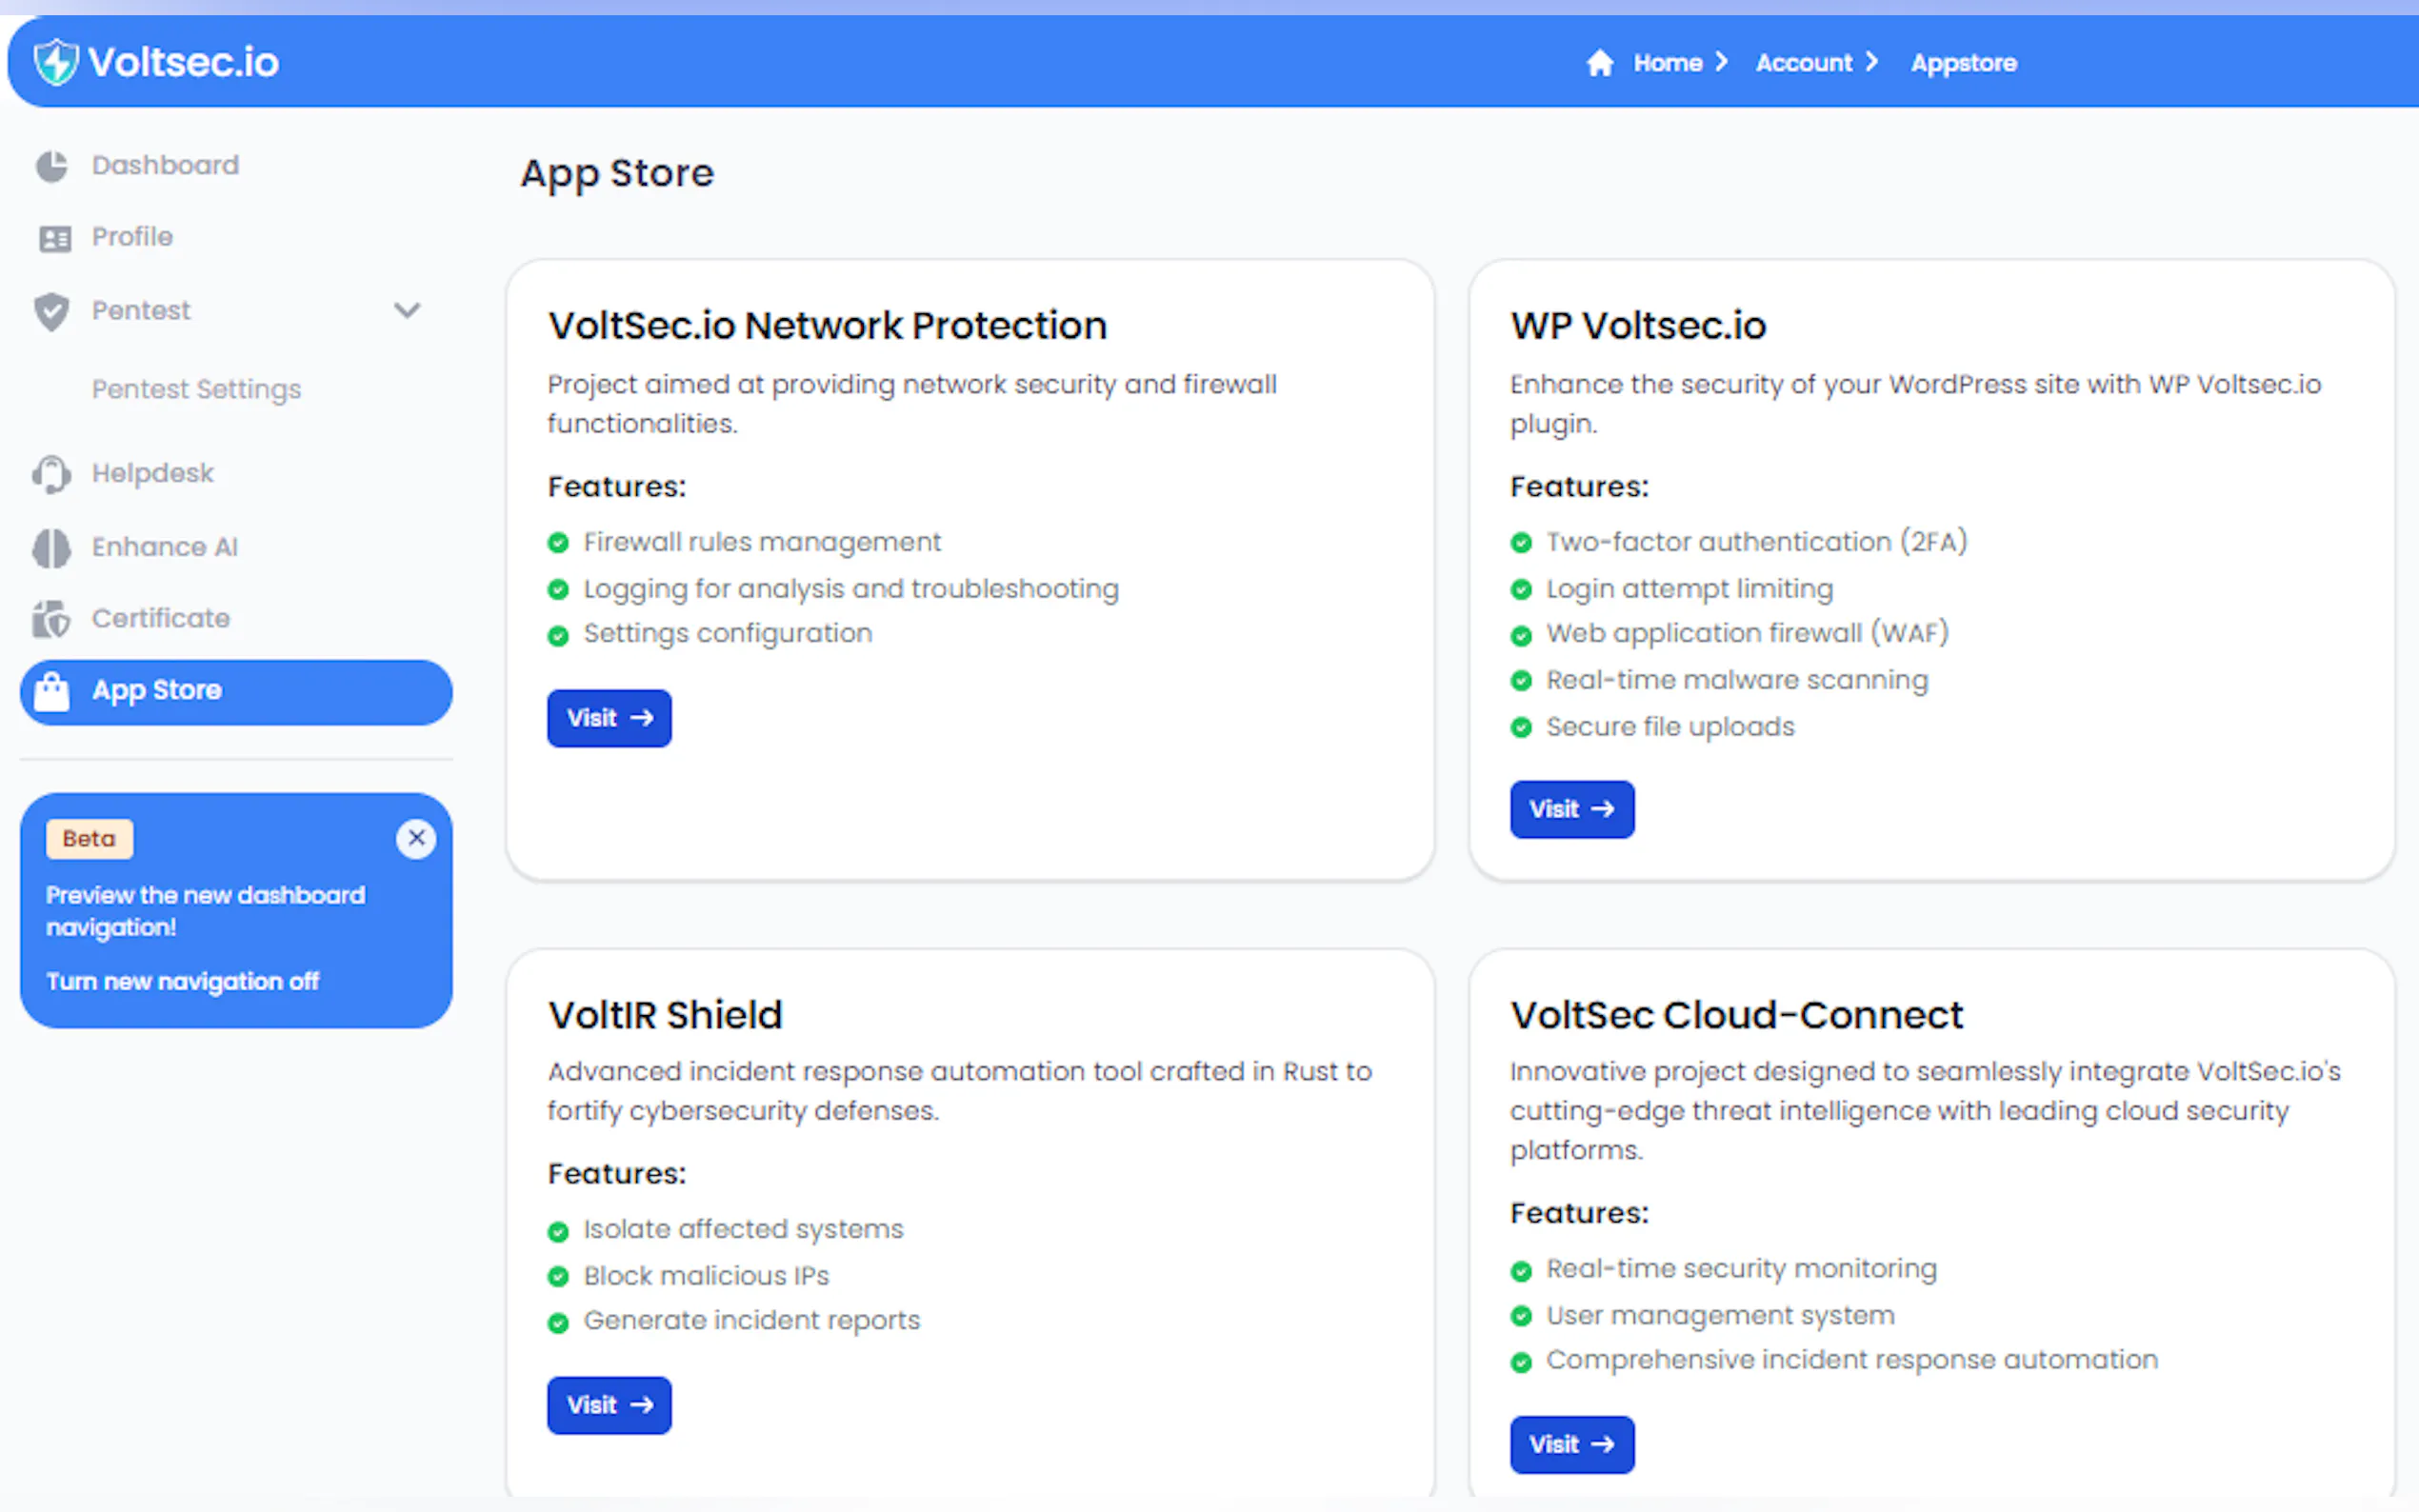Click the Helpdesk headset icon

[52, 474]
